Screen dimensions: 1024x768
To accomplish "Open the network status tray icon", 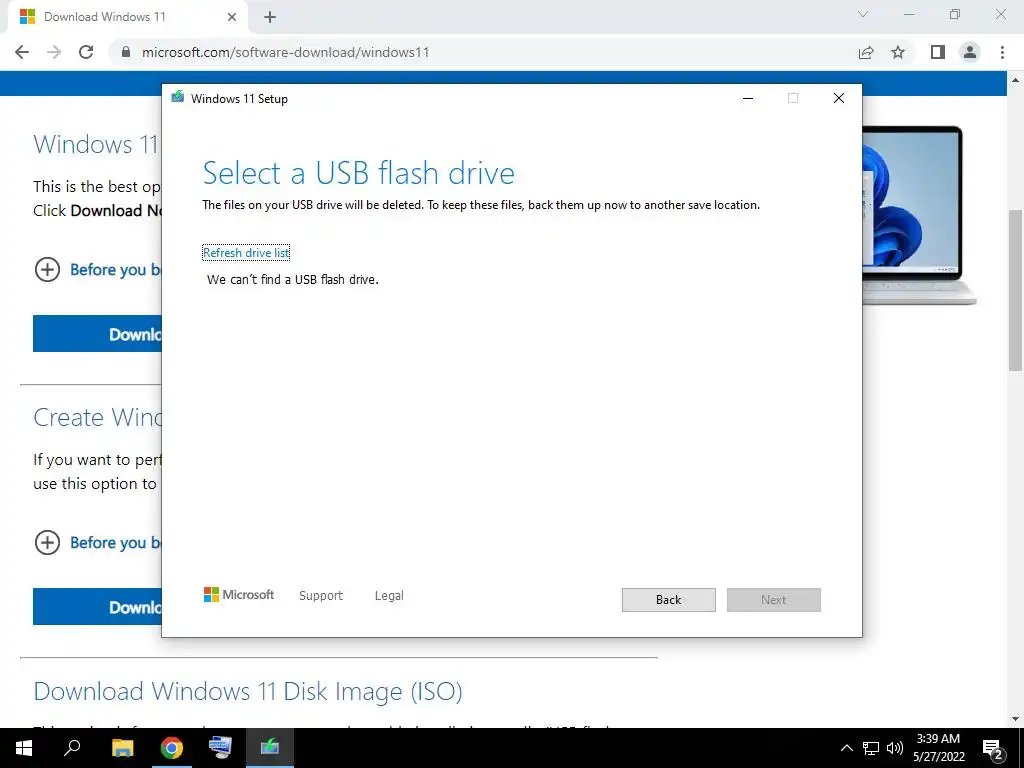I will (871, 748).
